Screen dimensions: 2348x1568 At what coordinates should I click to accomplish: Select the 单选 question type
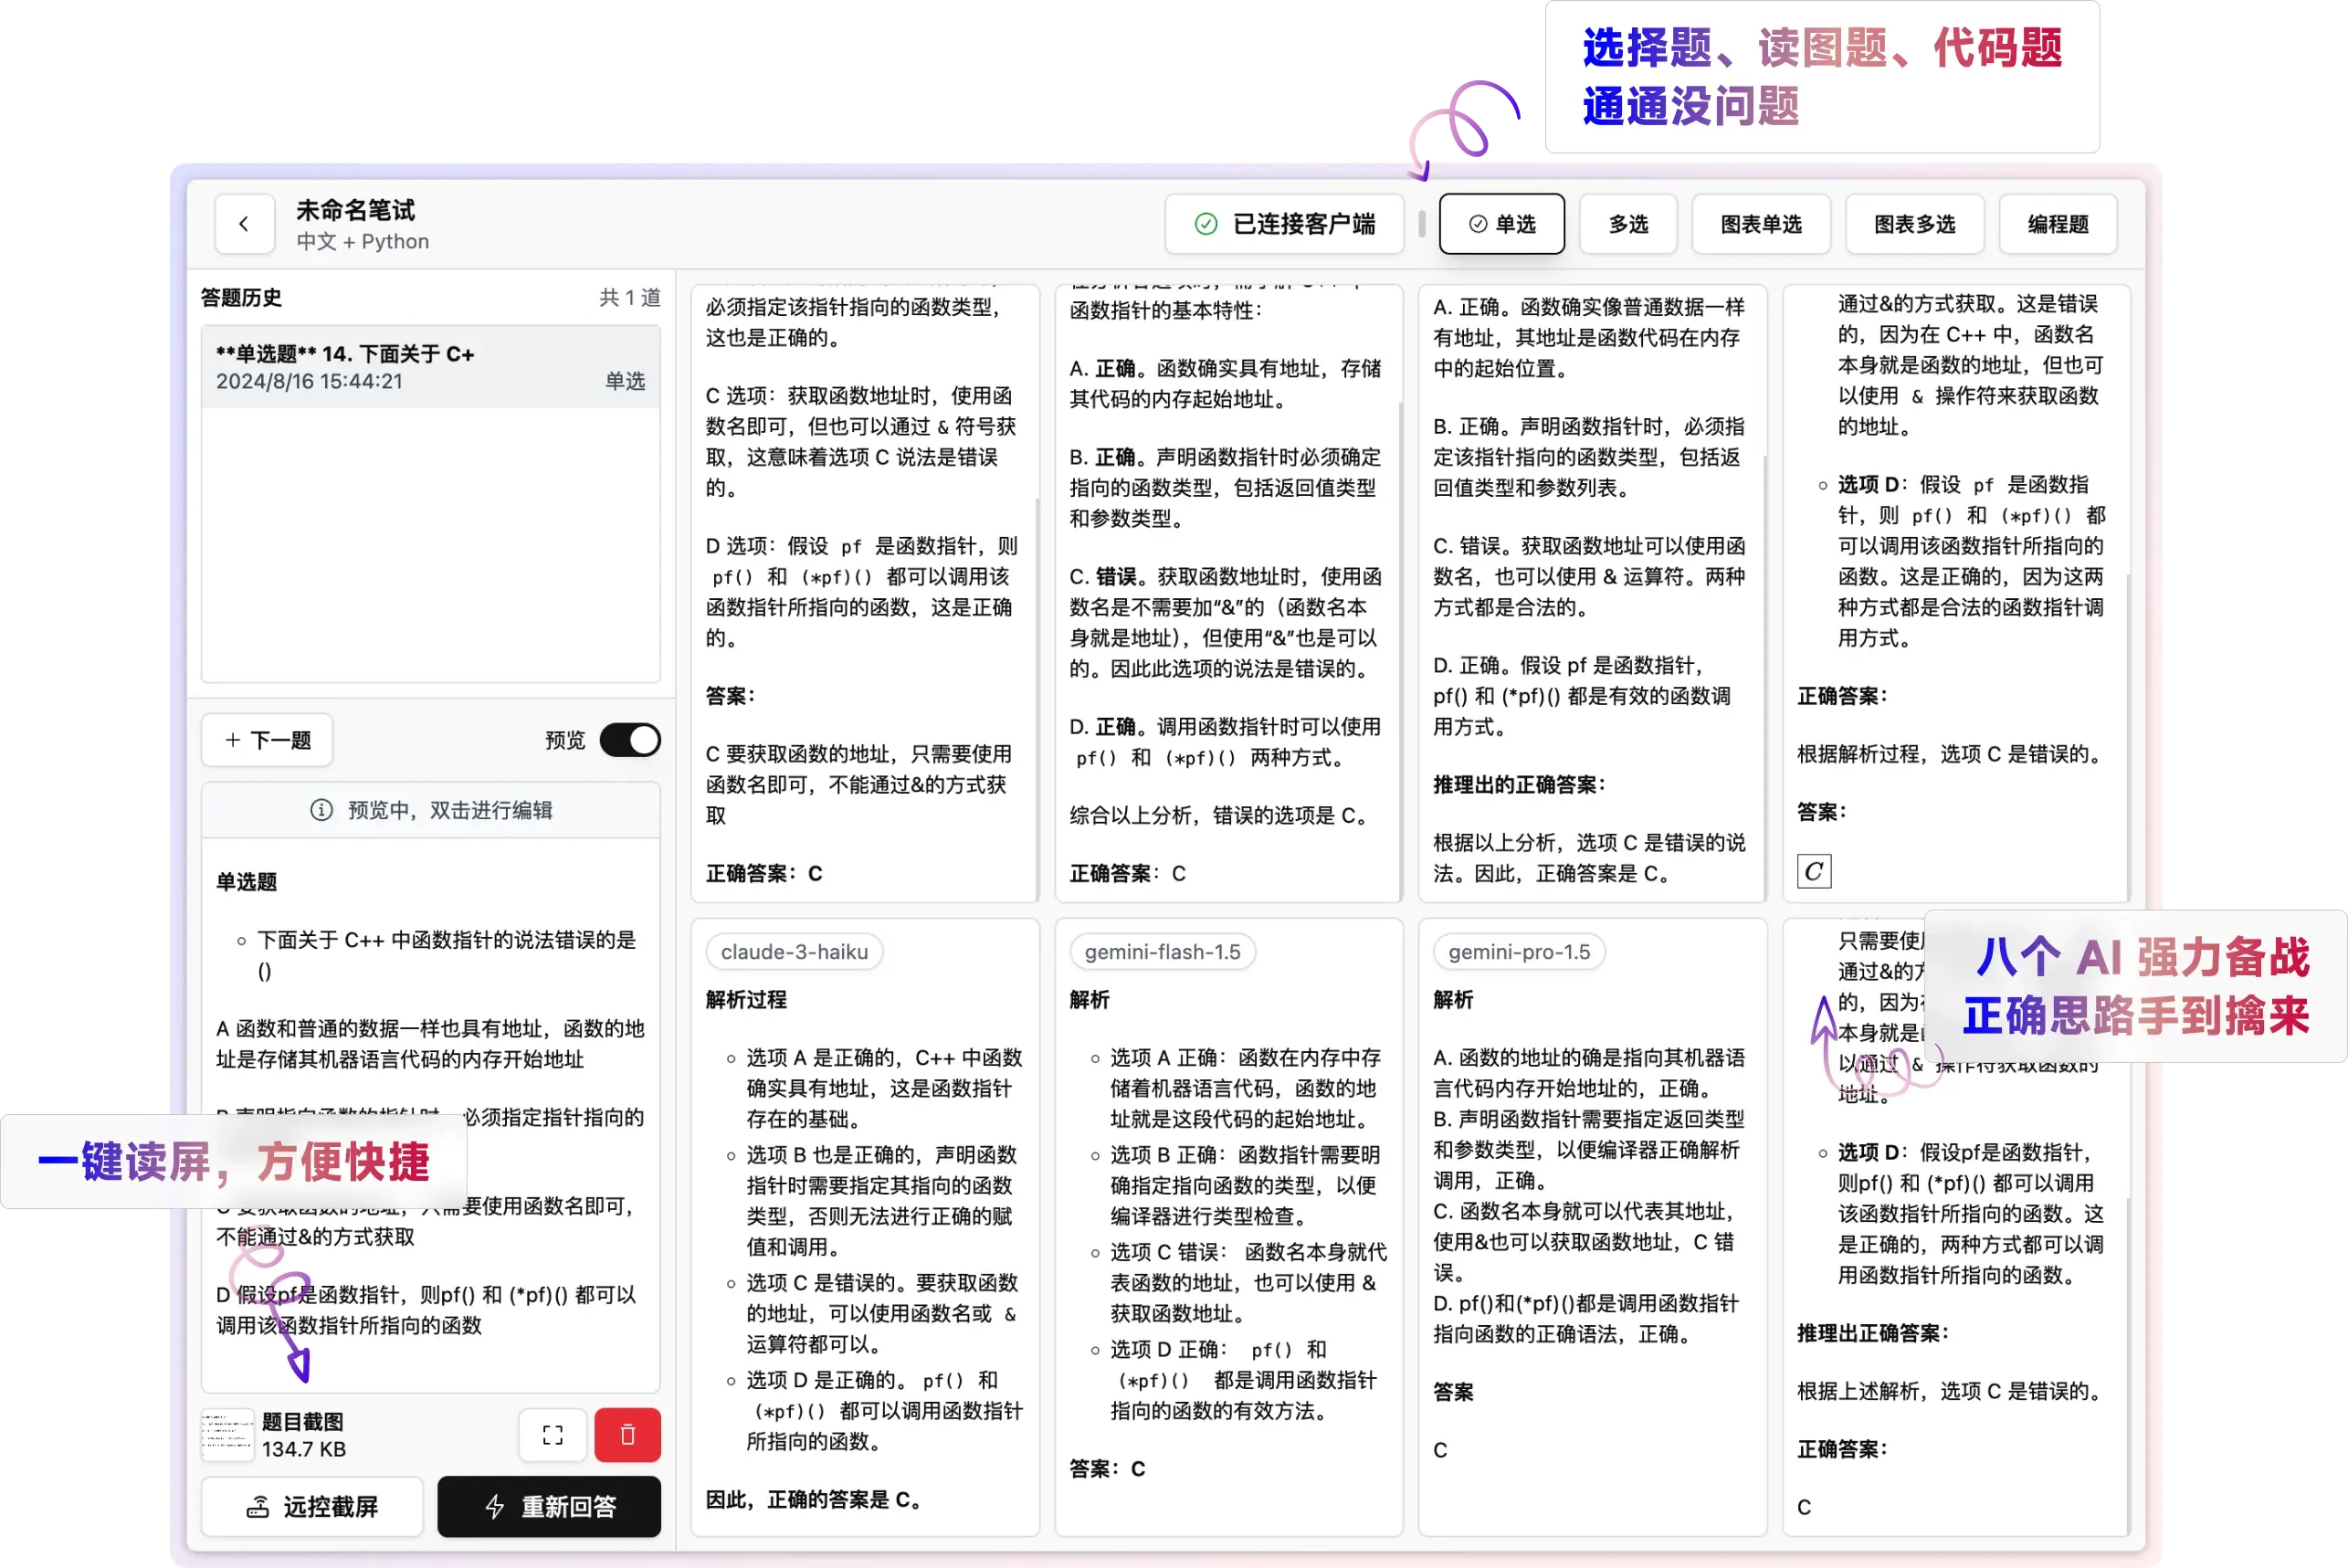coord(1501,224)
